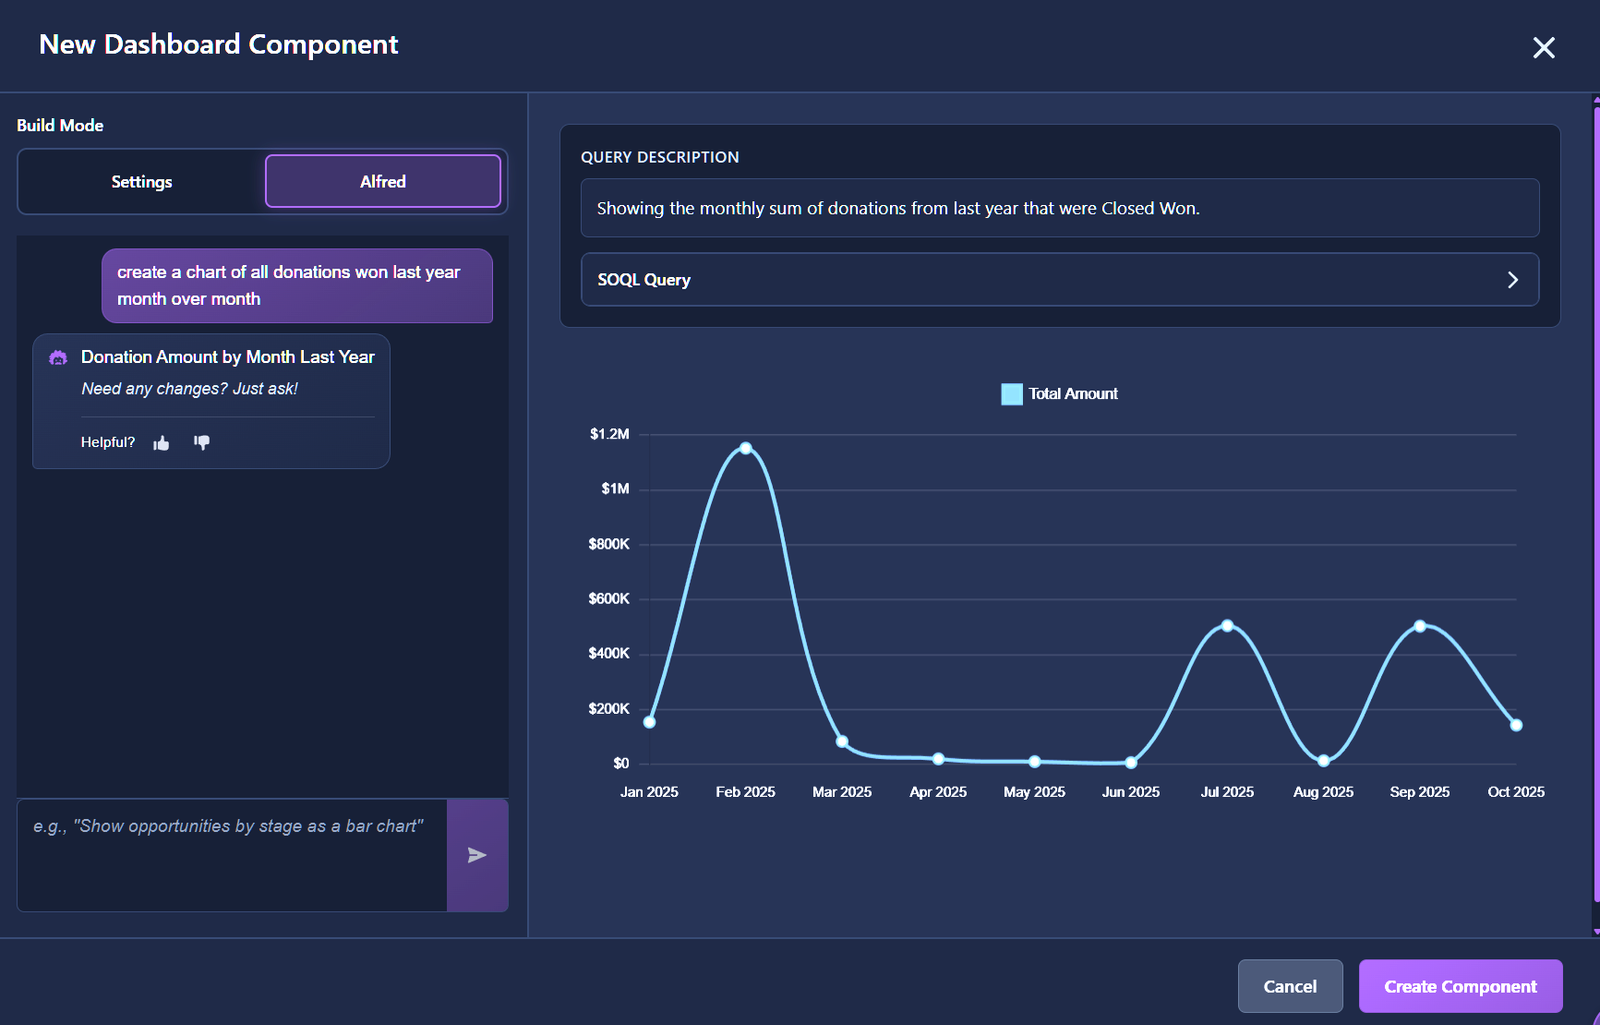Select the Feb 2025 peak data point
The width and height of the screenshot is (1600, 1025).
(x=746, y=448)
